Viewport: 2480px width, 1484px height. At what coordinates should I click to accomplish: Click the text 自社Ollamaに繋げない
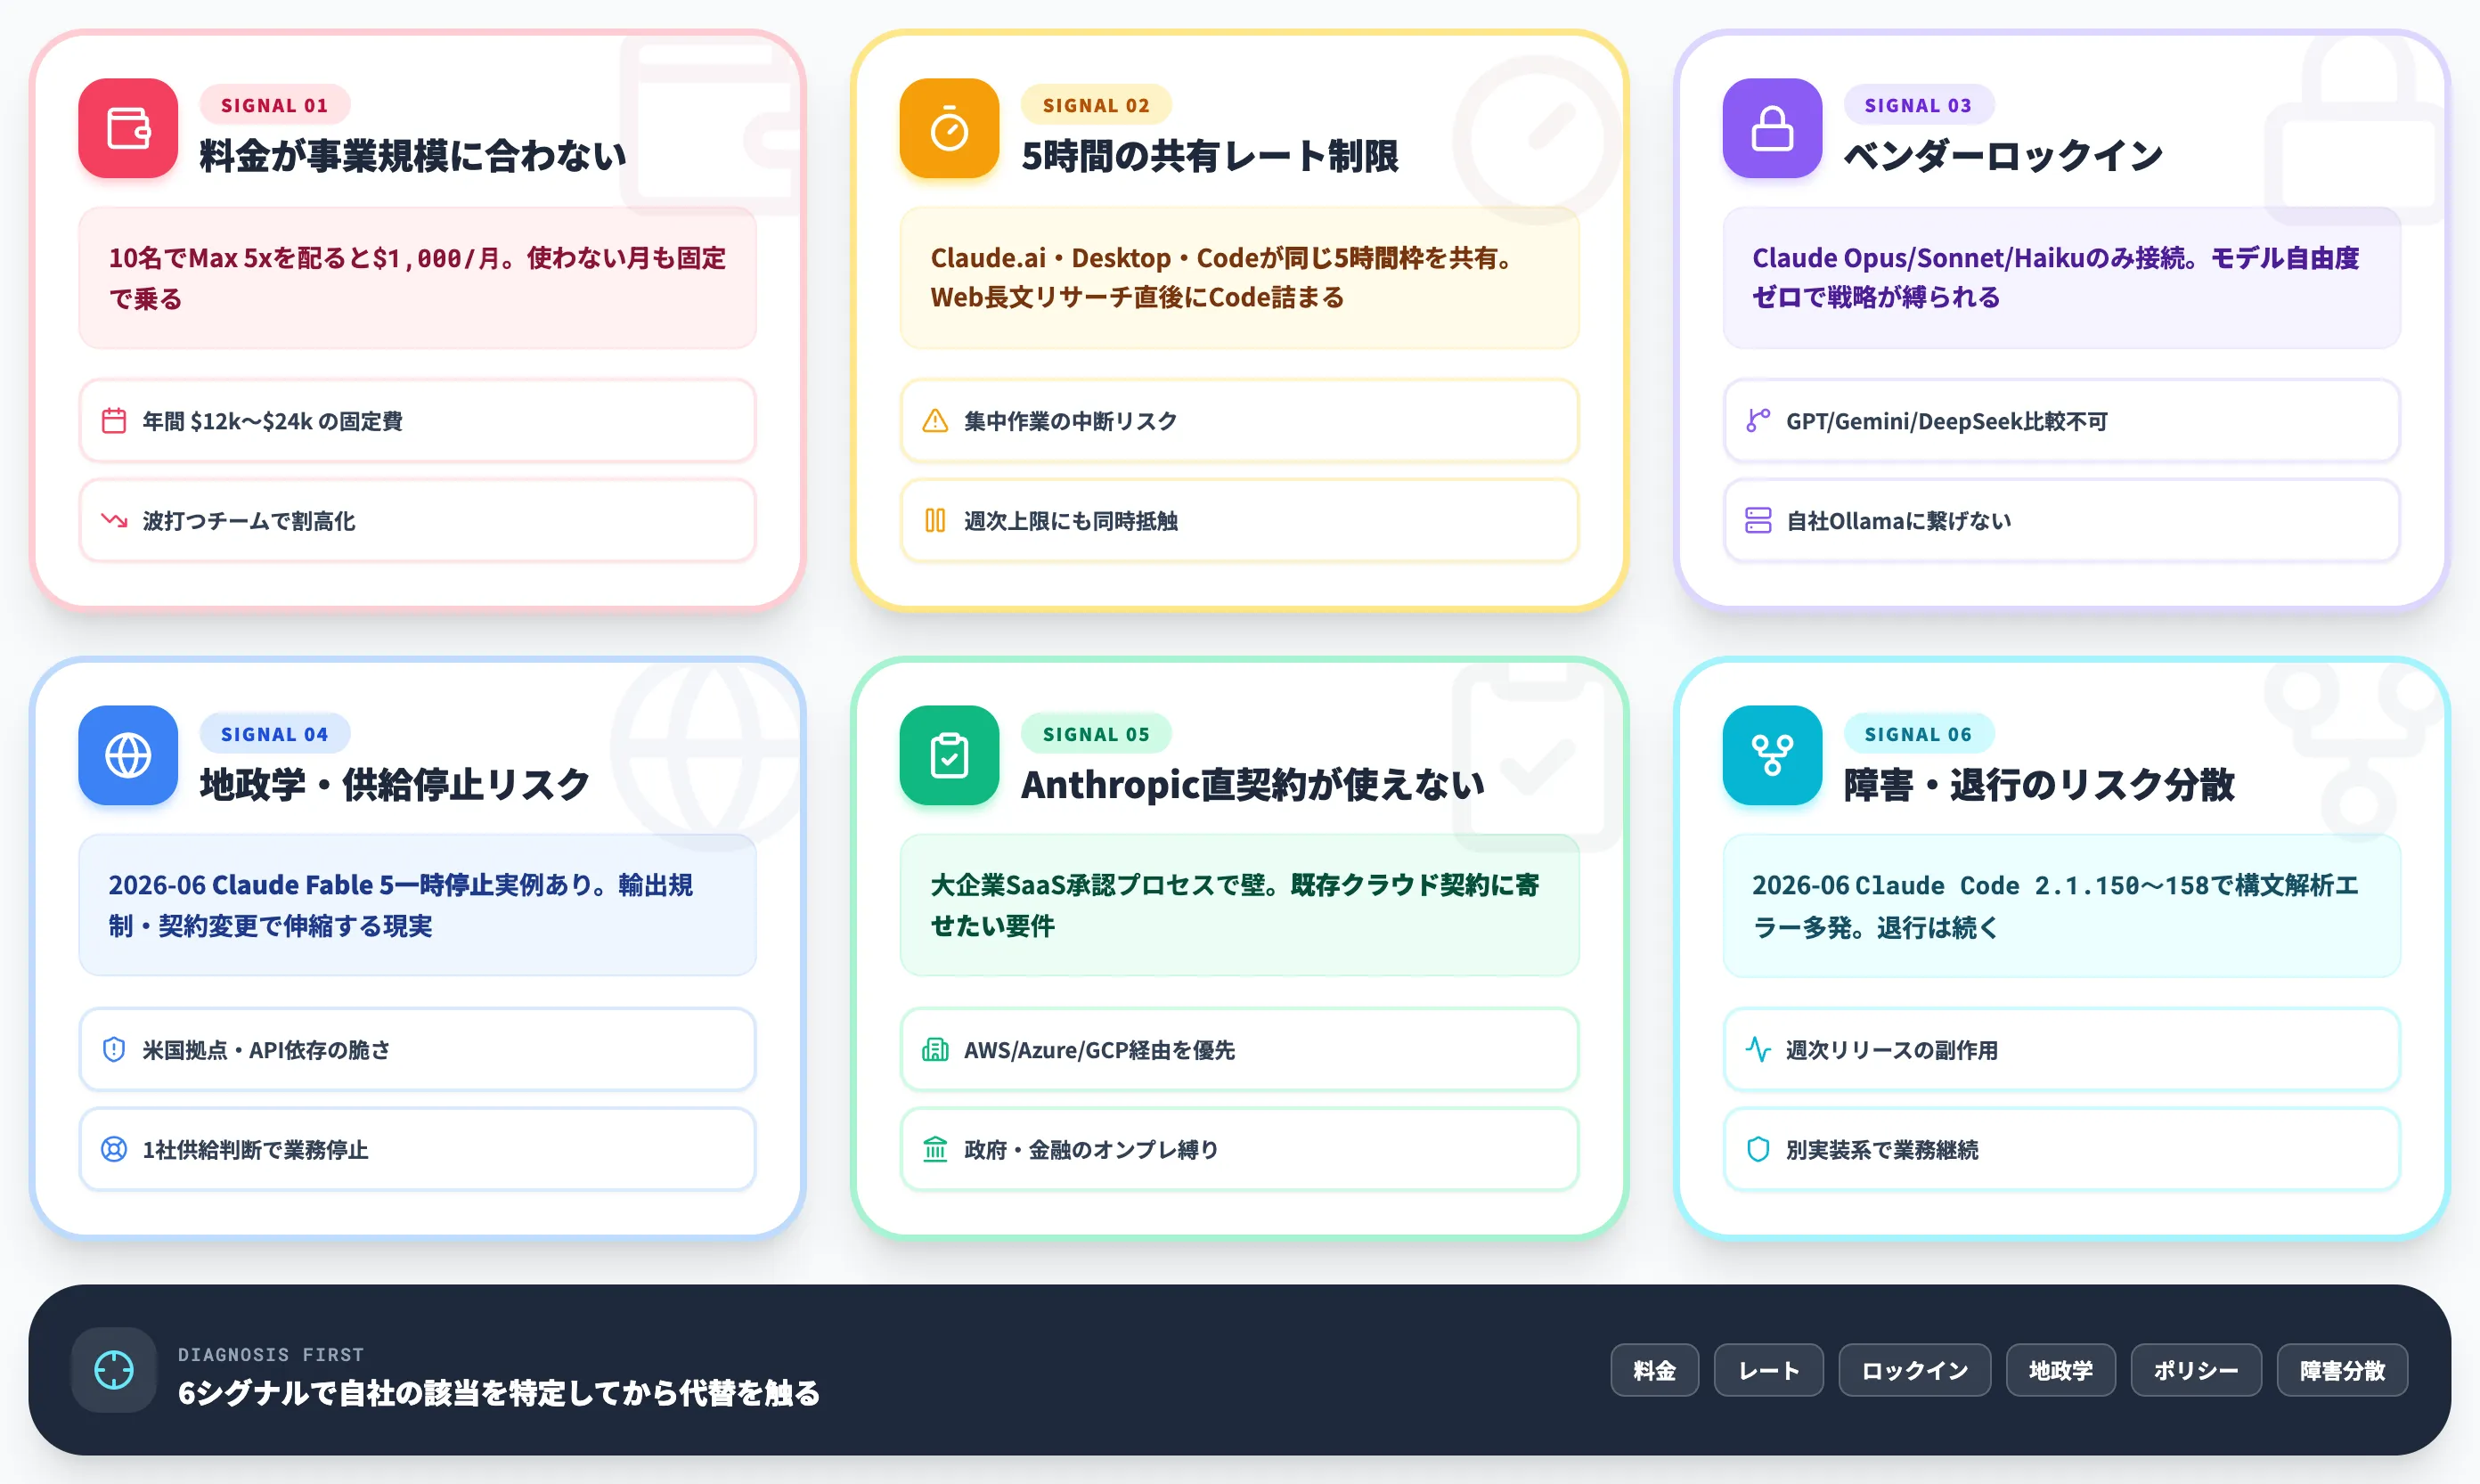pyautogui.click(x=1898, y=521)
